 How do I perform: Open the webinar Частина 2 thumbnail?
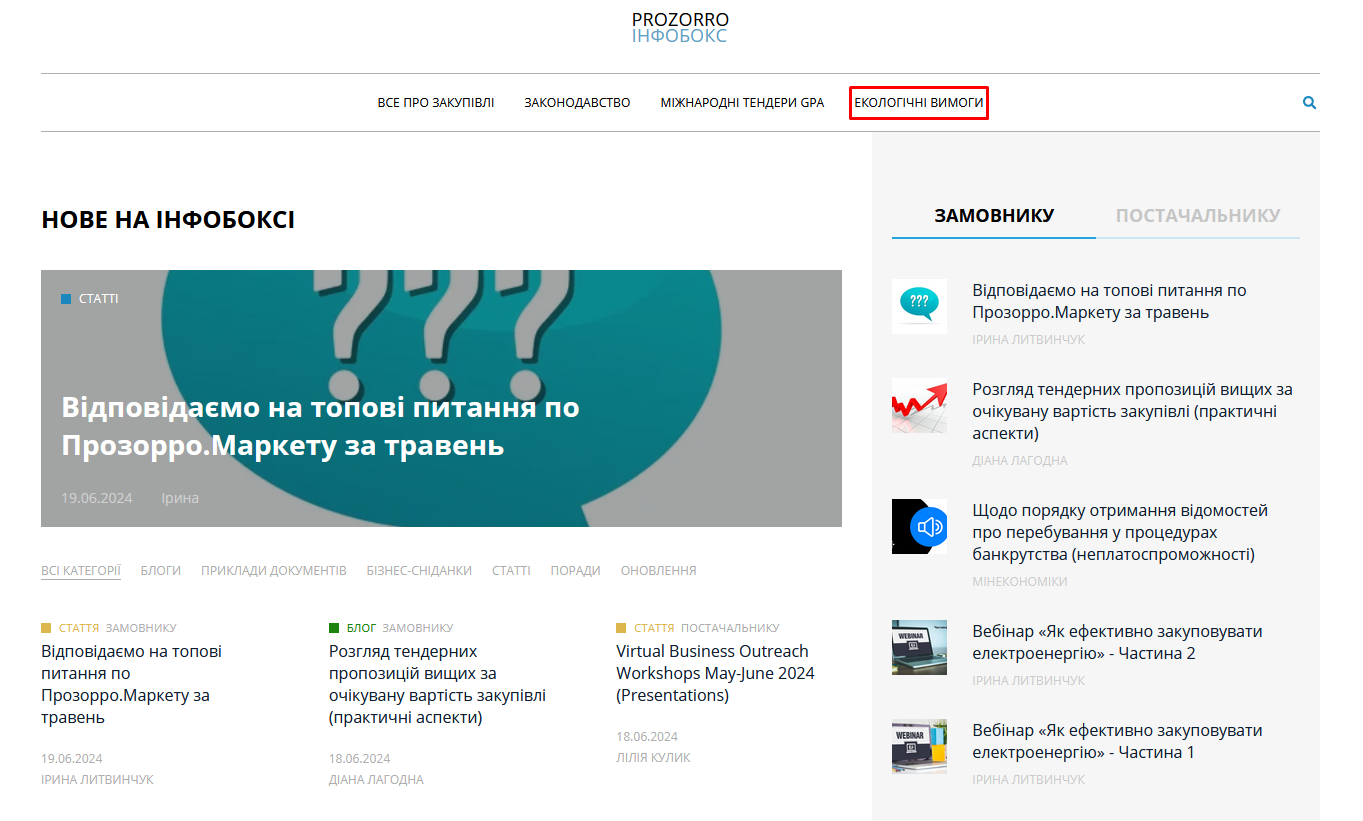click(919, 647)
